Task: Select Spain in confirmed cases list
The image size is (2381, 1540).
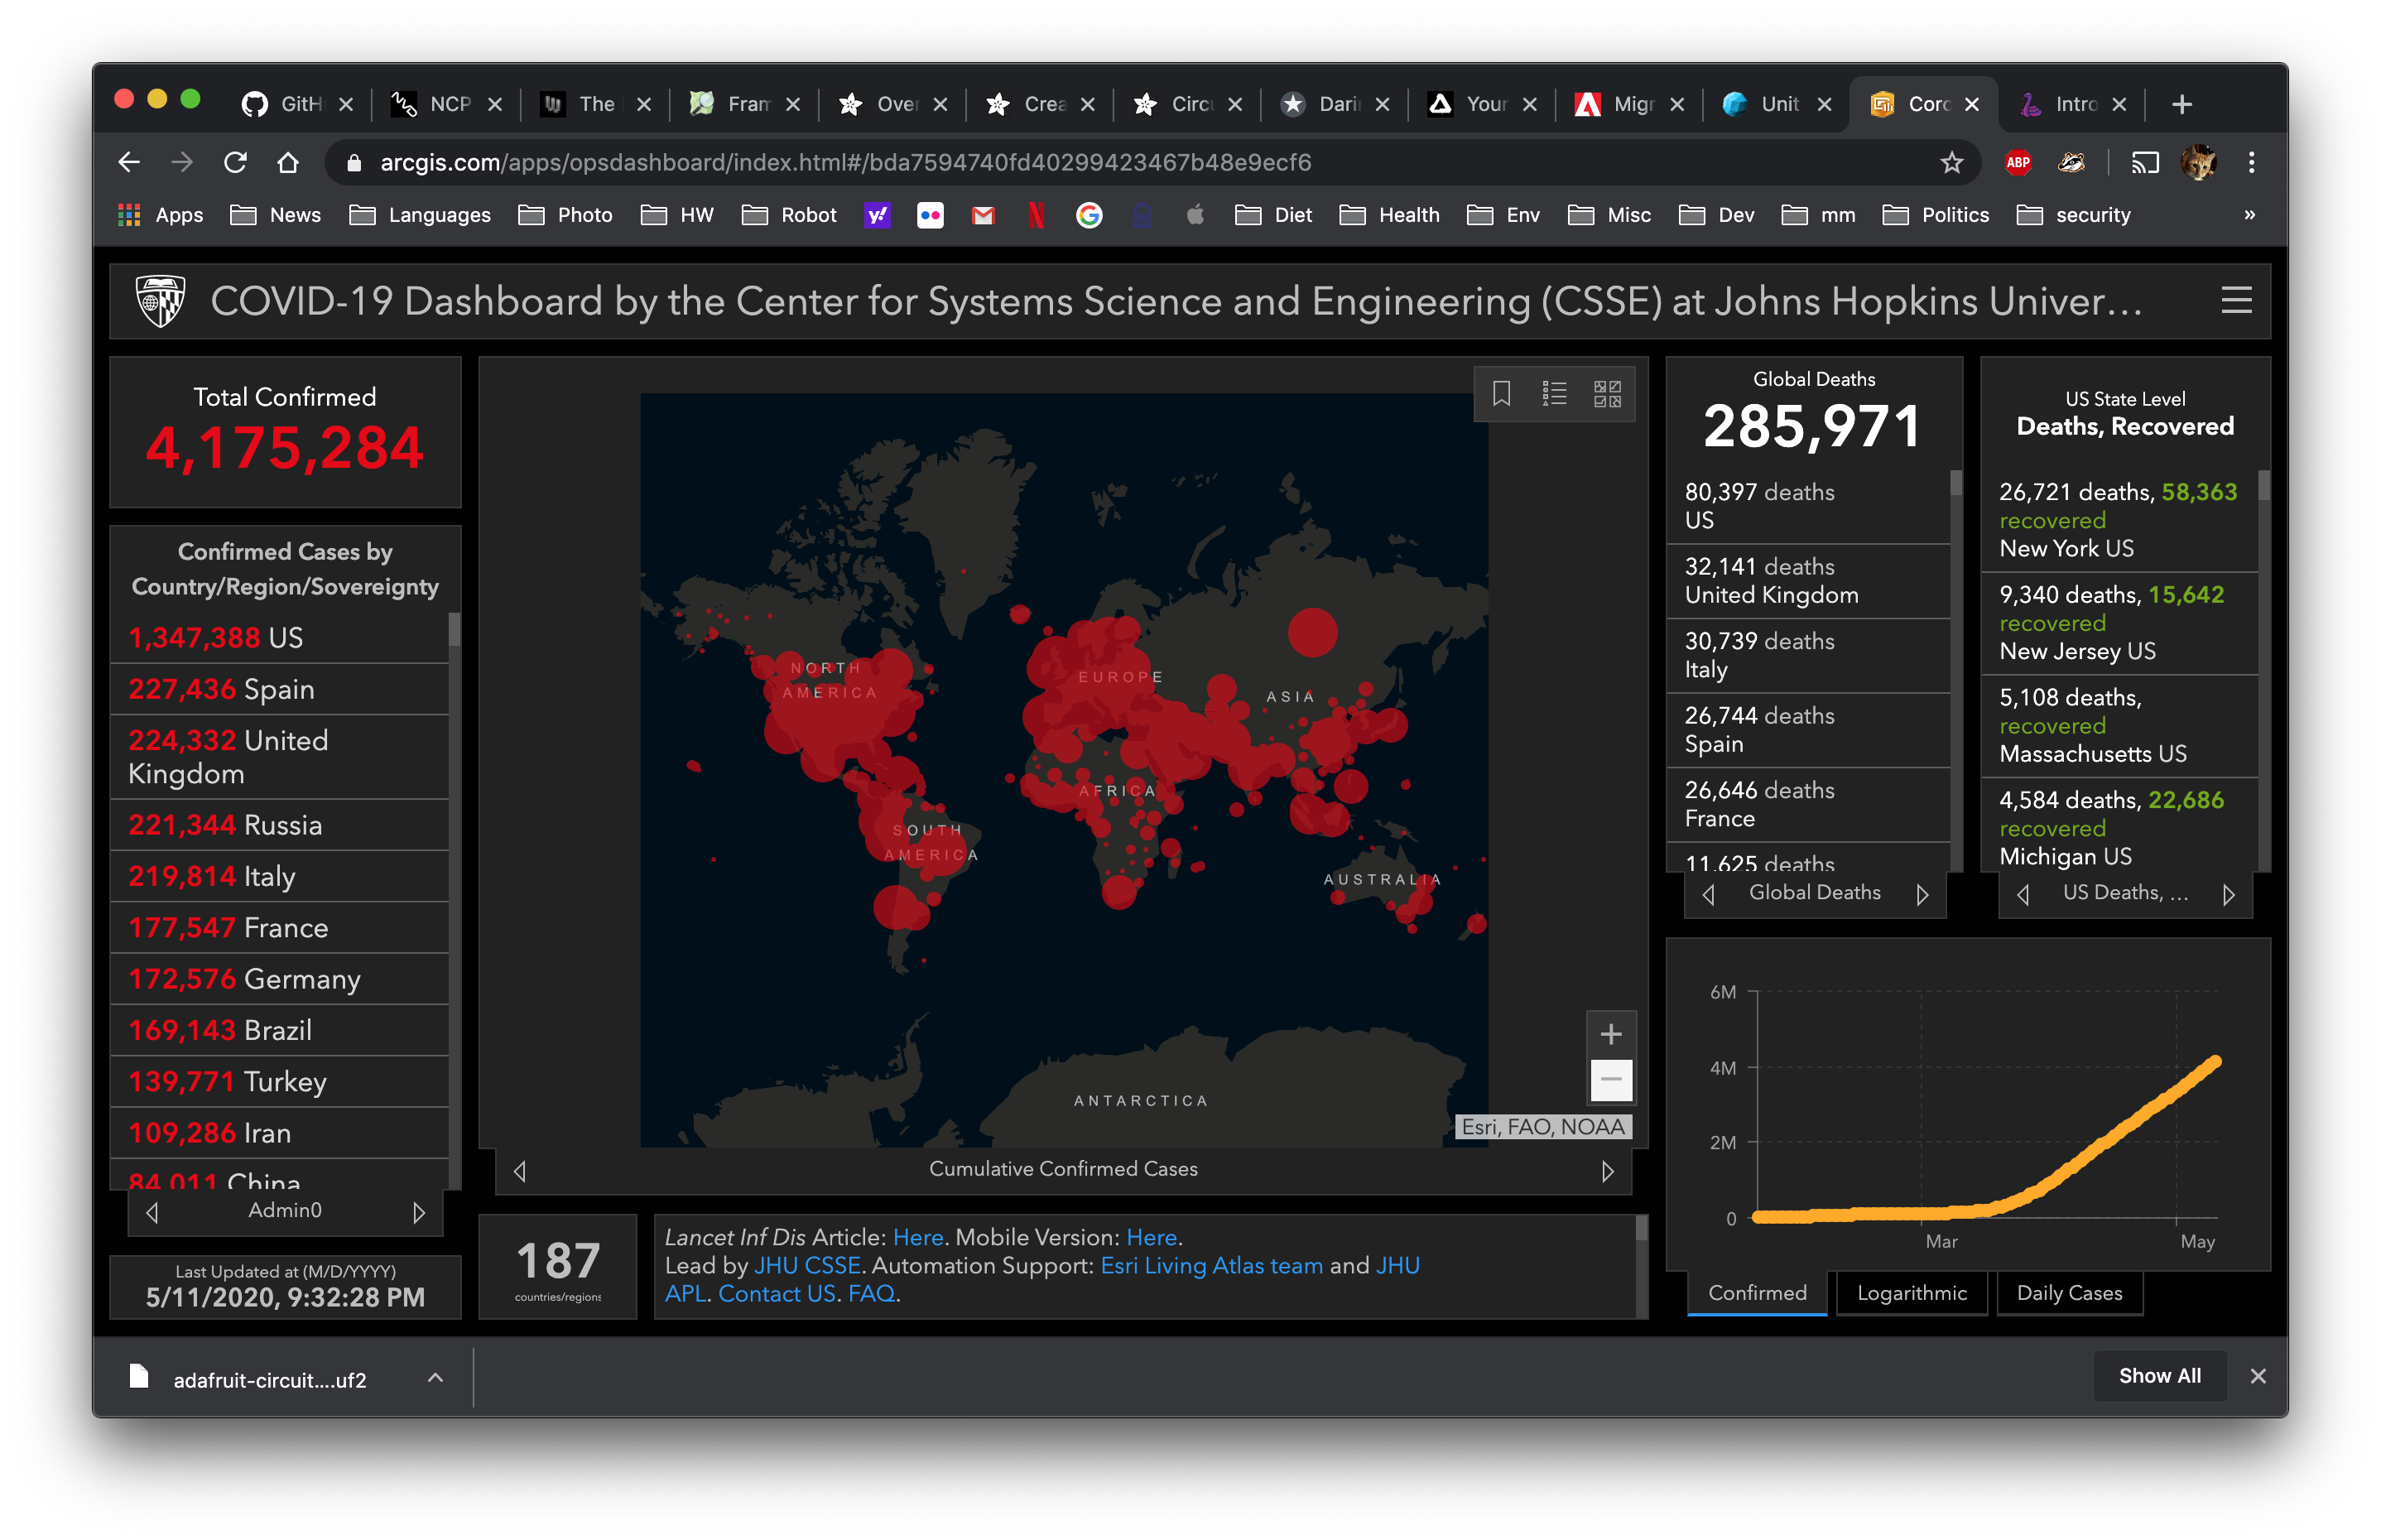Action: pyautogui.click(x=279, y=689)
